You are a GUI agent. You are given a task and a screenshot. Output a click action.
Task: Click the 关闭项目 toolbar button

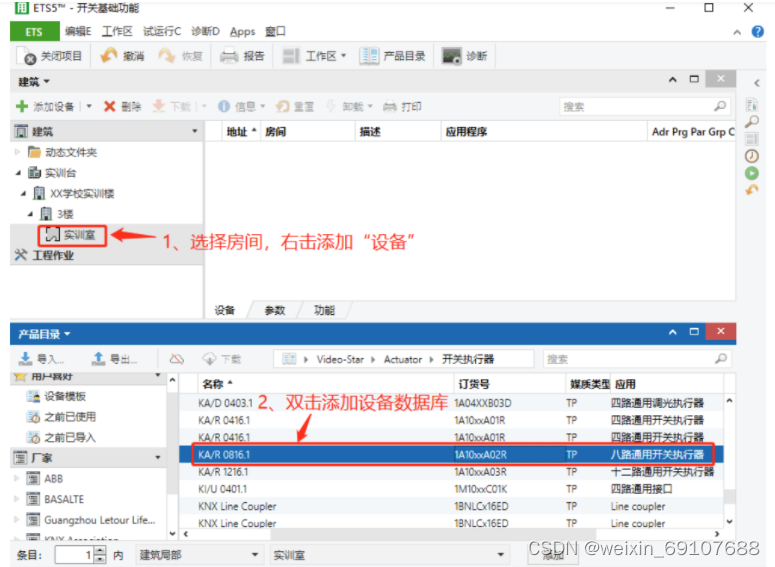pyautogui.click(x=49, y=56)
